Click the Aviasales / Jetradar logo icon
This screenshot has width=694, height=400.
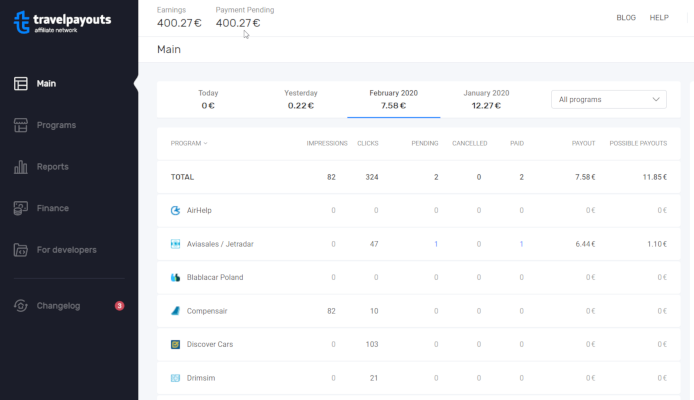tap(175, 244)
